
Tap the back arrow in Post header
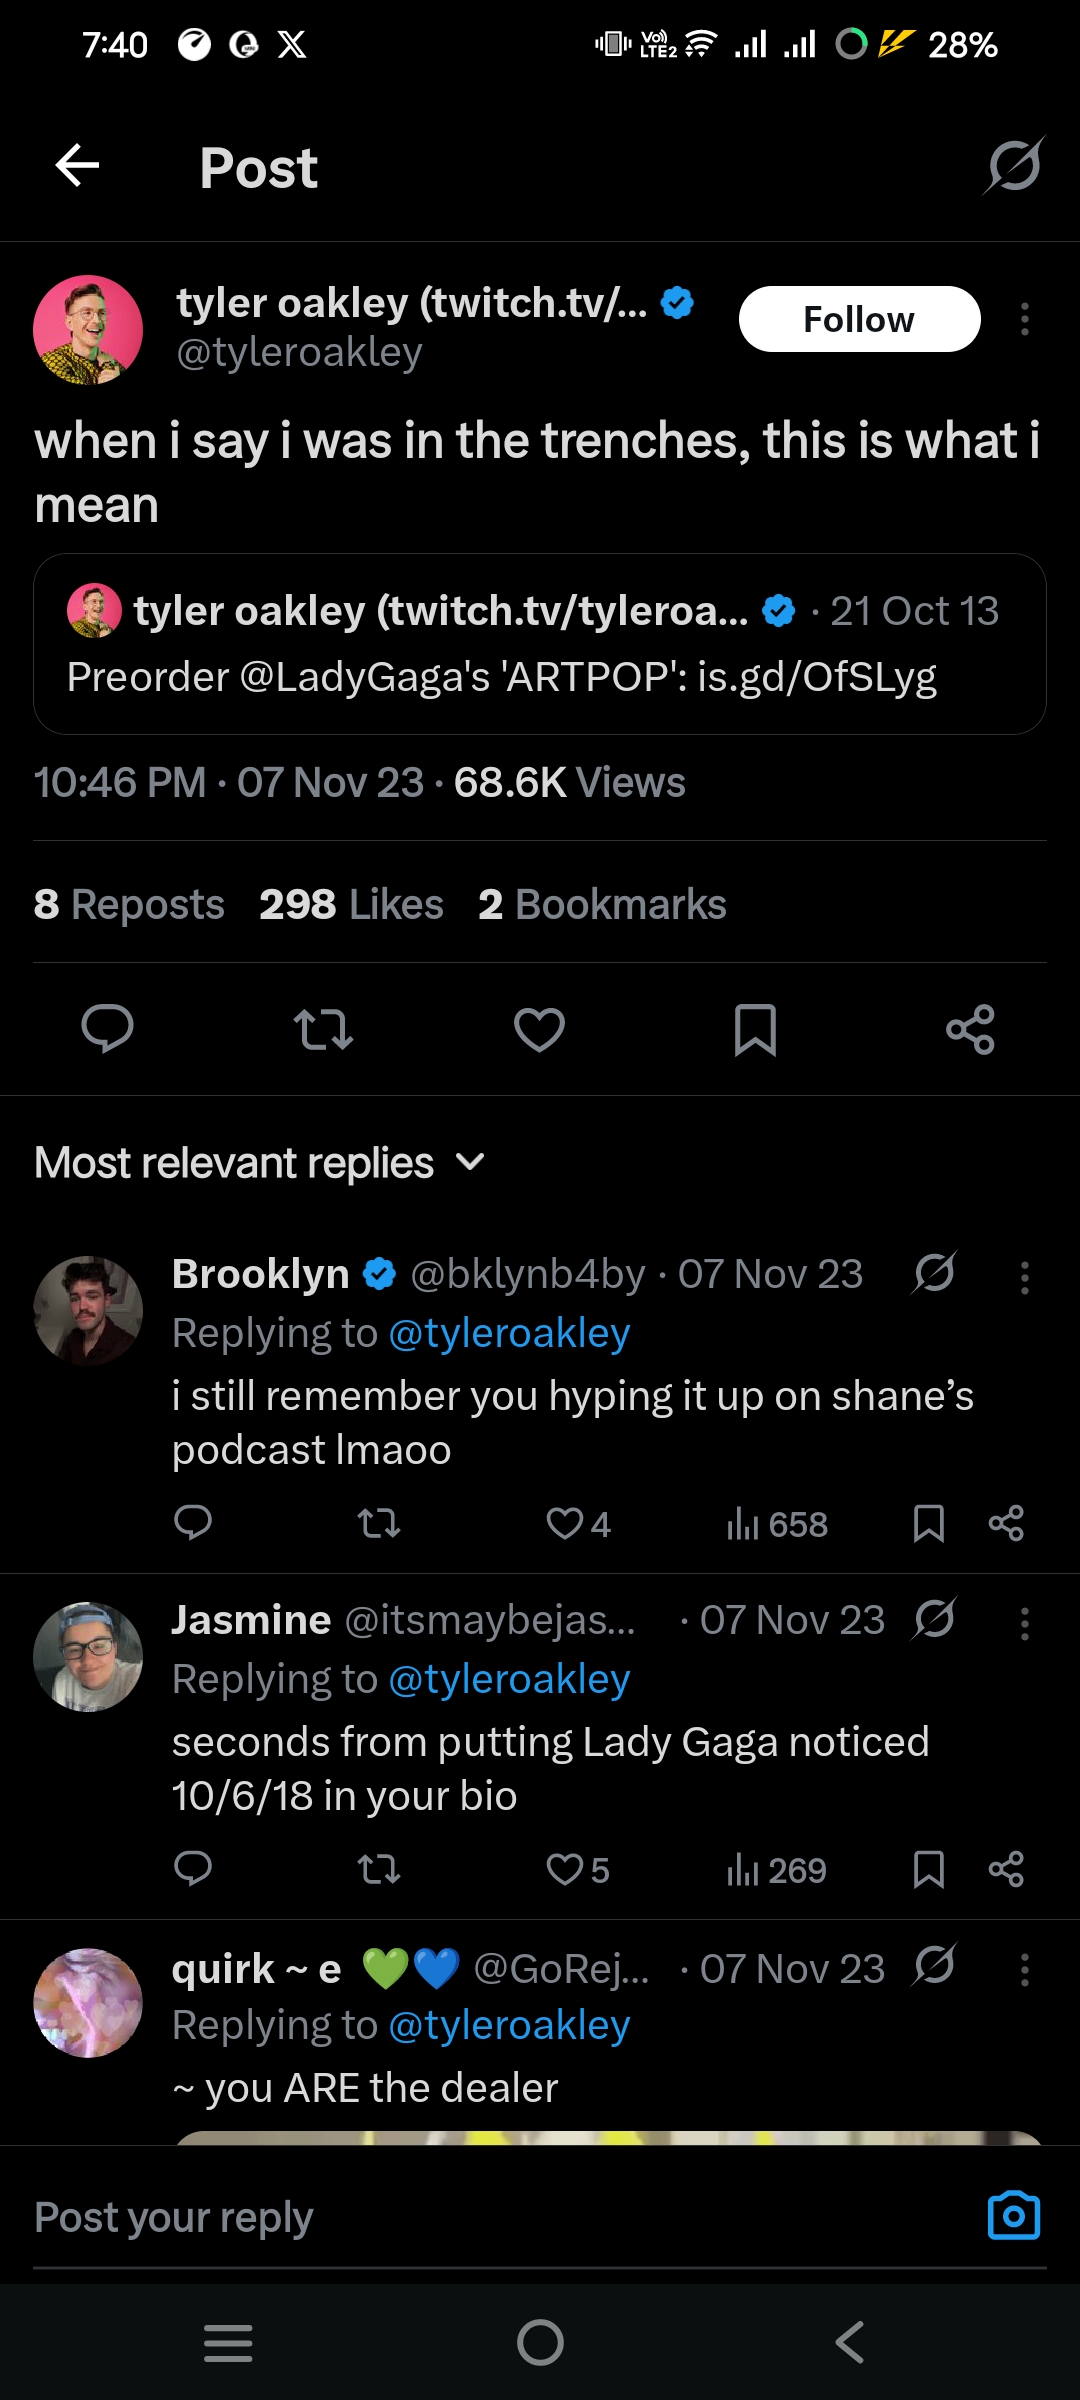[x=77, y=166]
